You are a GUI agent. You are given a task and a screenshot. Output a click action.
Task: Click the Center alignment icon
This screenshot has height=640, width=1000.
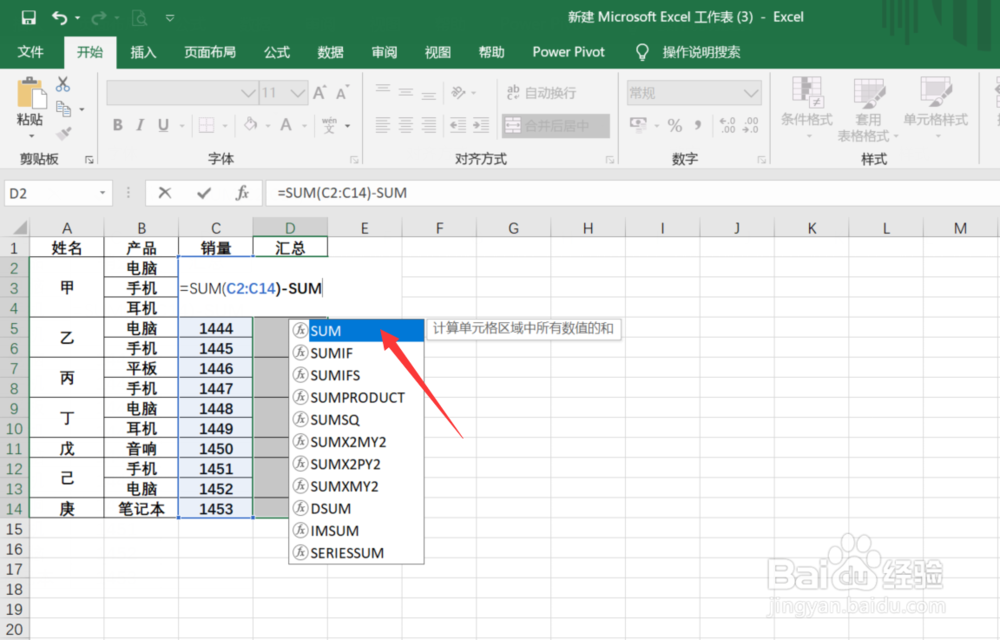coord(406,125)
